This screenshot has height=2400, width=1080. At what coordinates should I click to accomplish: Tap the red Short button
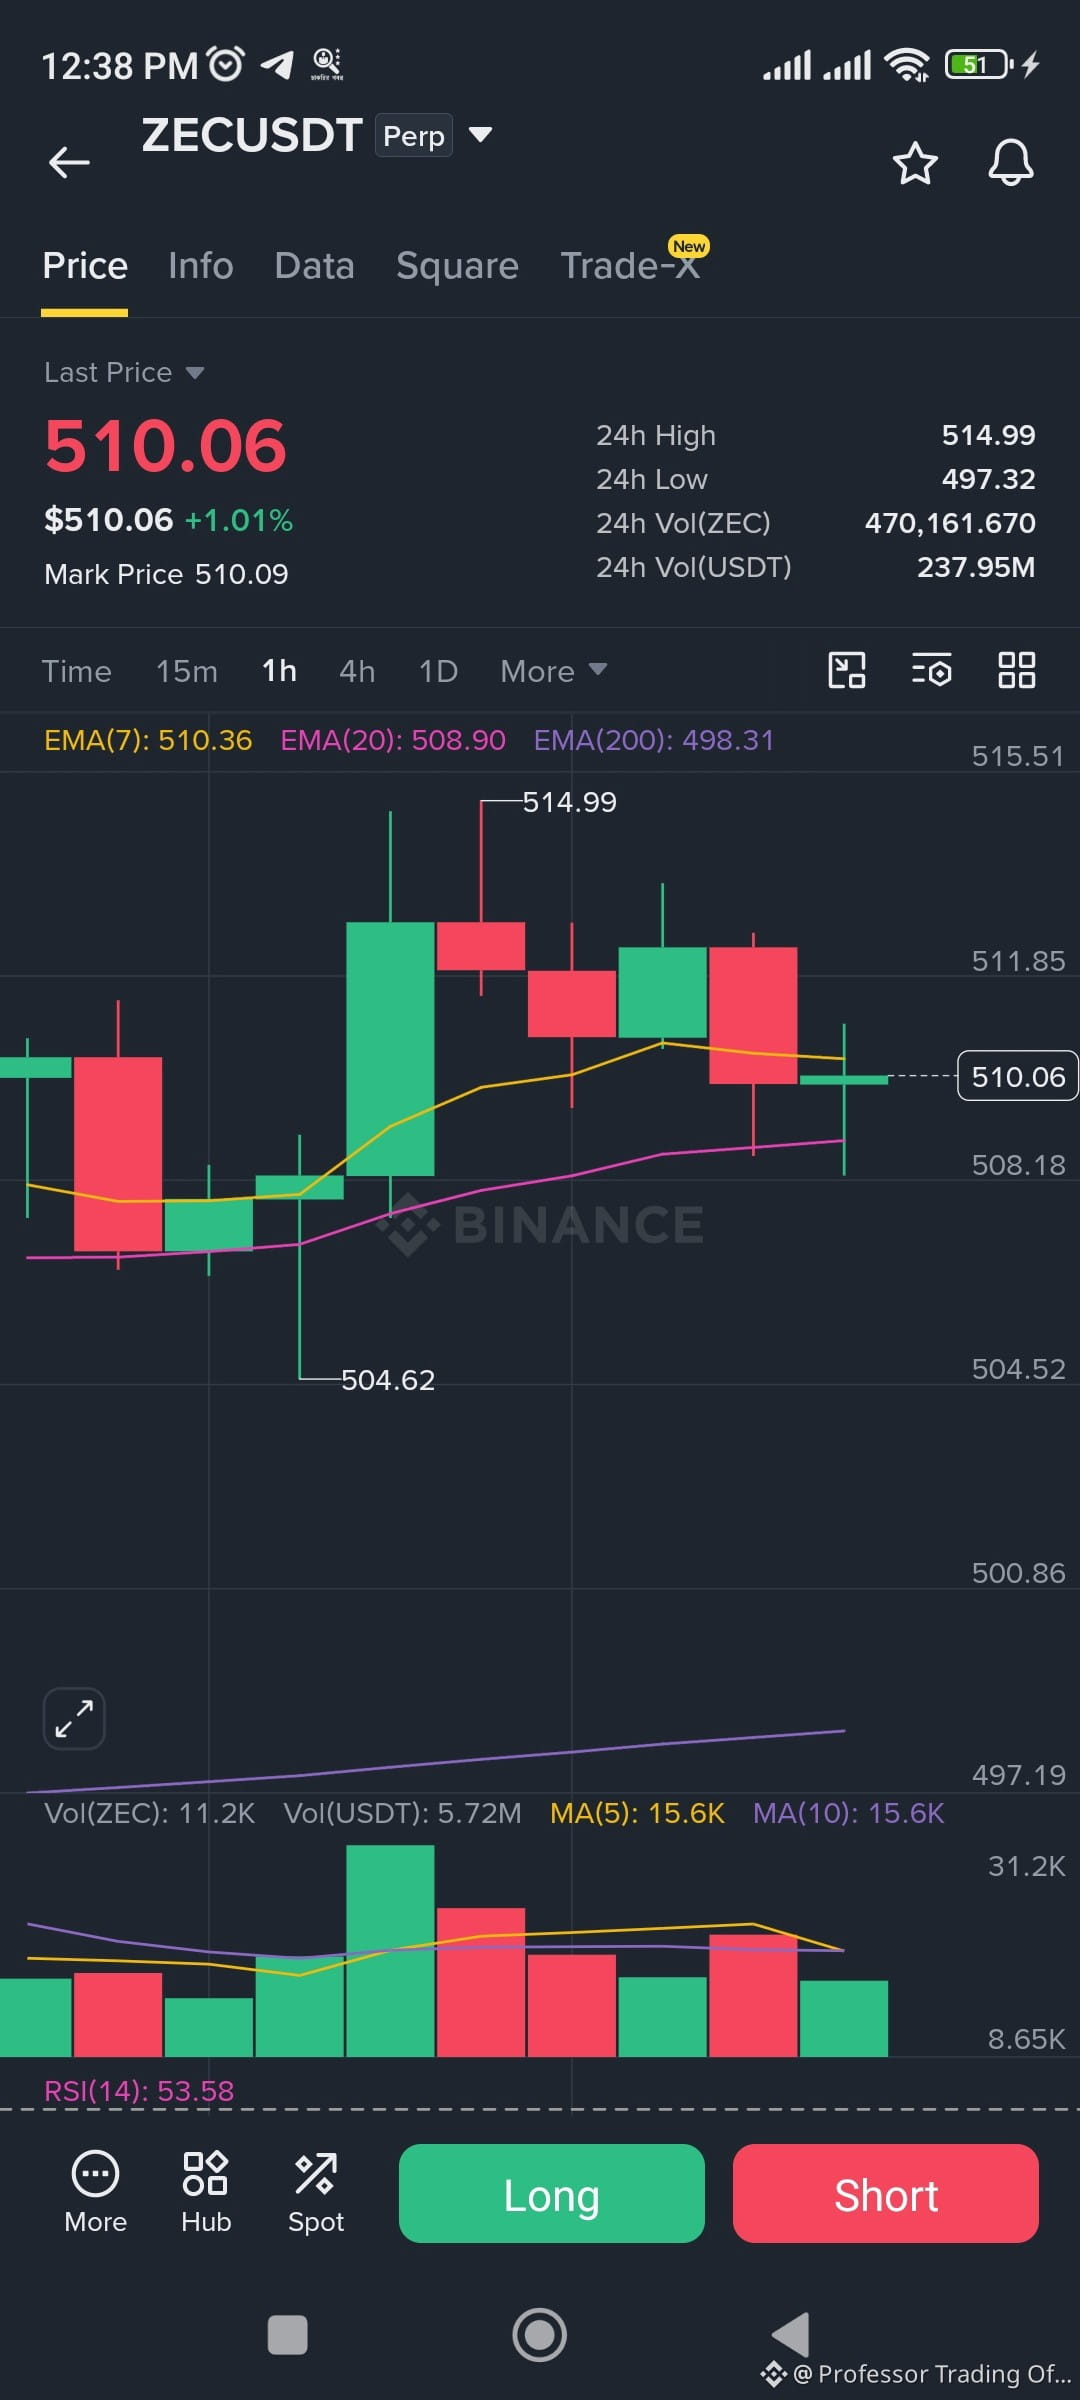pos(886,2193)
